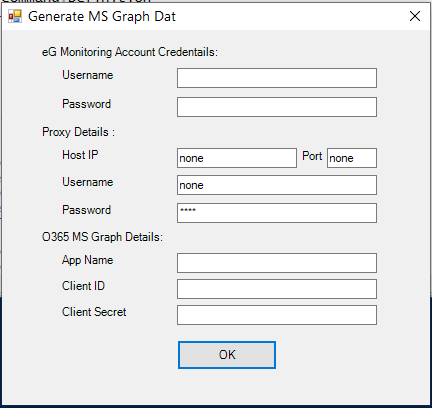This screenshot has height=408, width=432.
Task: Click the 'Client Secret' label
Action: pyautogui.click(x=94, y=312)
